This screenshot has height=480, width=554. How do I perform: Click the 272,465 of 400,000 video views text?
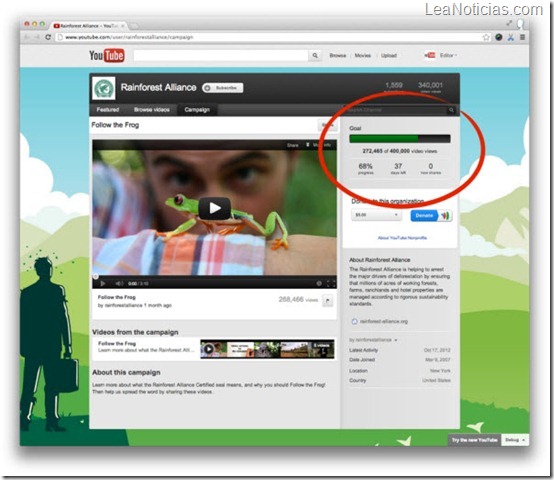(x=400, y=151)
